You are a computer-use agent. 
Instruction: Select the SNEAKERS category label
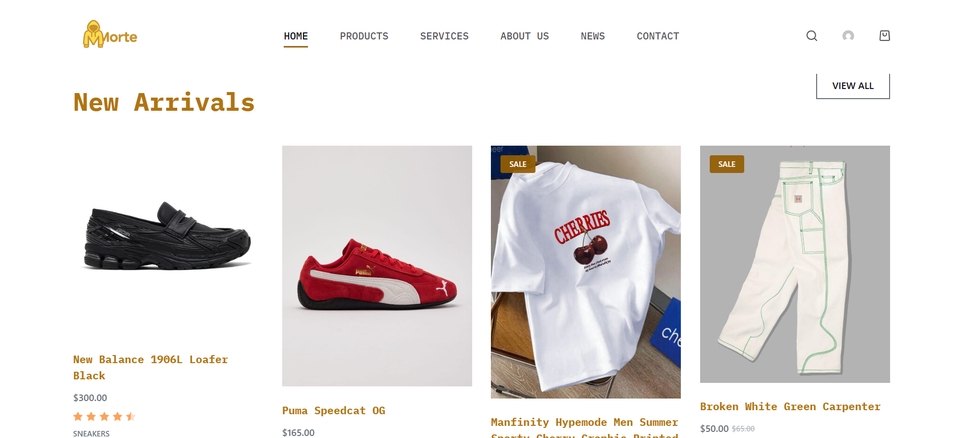tap(91, 433)
